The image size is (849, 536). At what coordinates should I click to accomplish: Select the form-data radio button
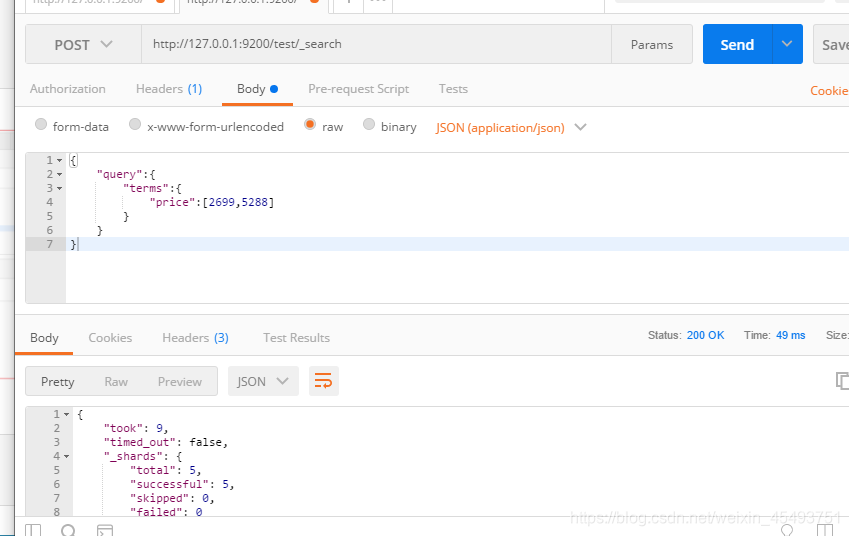point(41,125)
